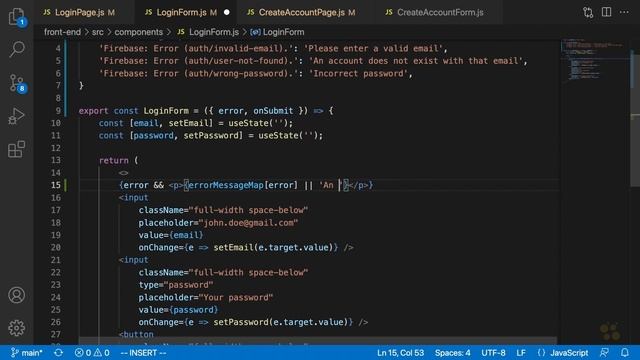Open the editor More Actions ellipsis
640x360 pixels.
[624, 12]
